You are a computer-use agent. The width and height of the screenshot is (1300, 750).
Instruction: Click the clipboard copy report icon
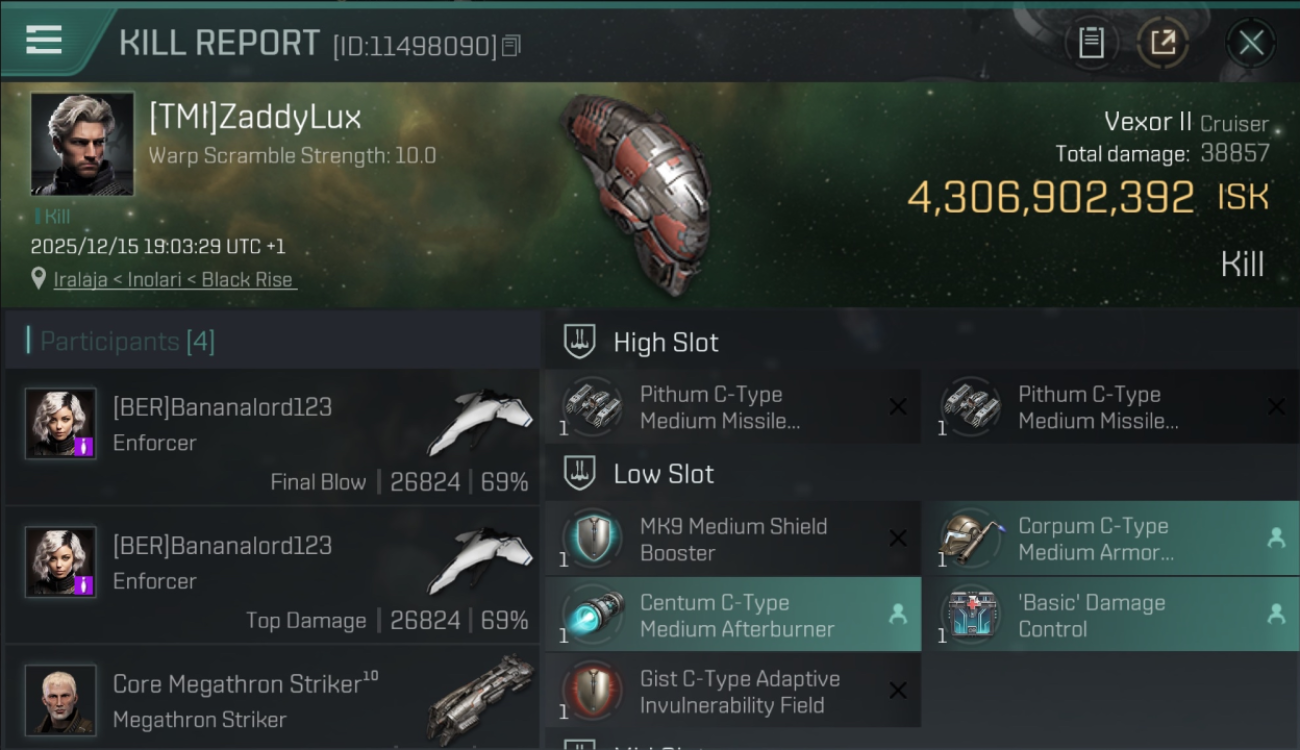tap(1091, 42)
